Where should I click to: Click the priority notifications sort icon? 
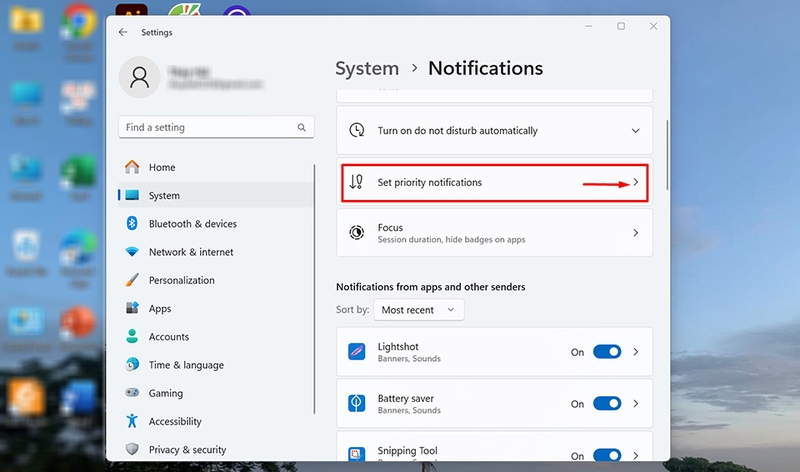[356, 182]
